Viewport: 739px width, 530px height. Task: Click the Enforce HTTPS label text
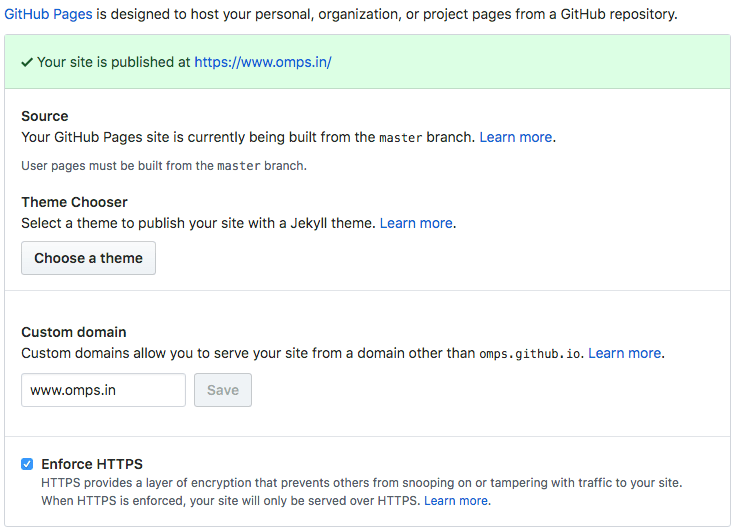click(x=92, y=464)
